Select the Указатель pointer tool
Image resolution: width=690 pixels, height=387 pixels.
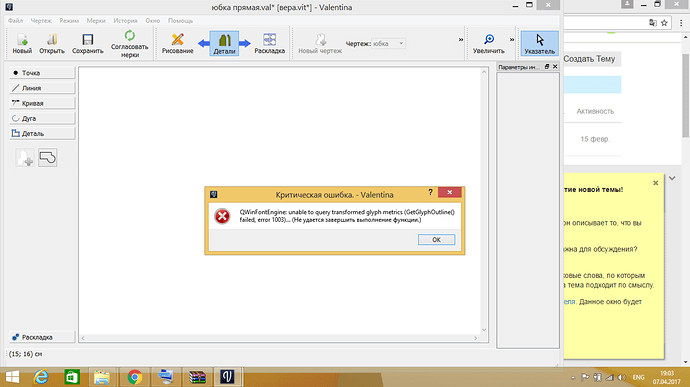[540, 43]
